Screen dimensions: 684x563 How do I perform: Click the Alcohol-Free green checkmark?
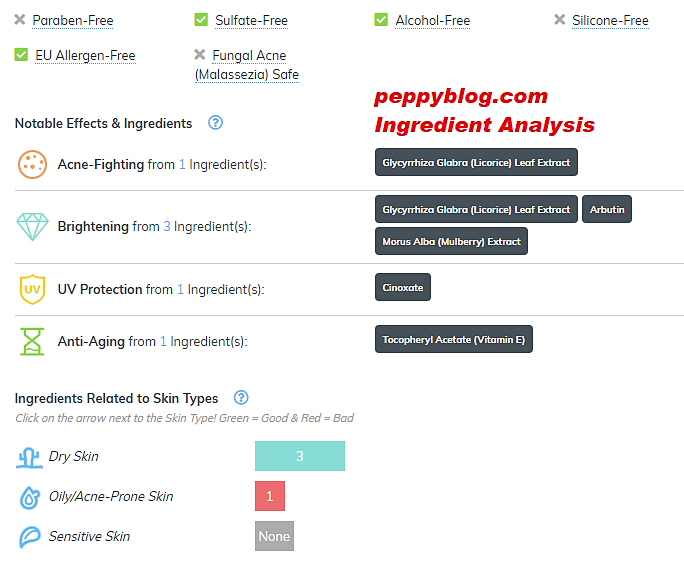(381, 20)
